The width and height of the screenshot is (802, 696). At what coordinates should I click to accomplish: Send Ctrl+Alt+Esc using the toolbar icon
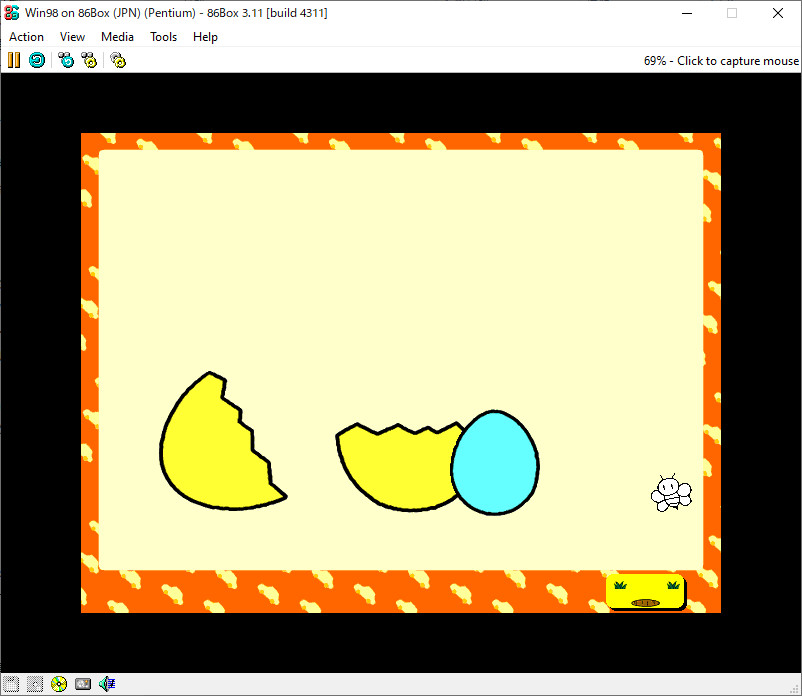(x=89, y=60)
